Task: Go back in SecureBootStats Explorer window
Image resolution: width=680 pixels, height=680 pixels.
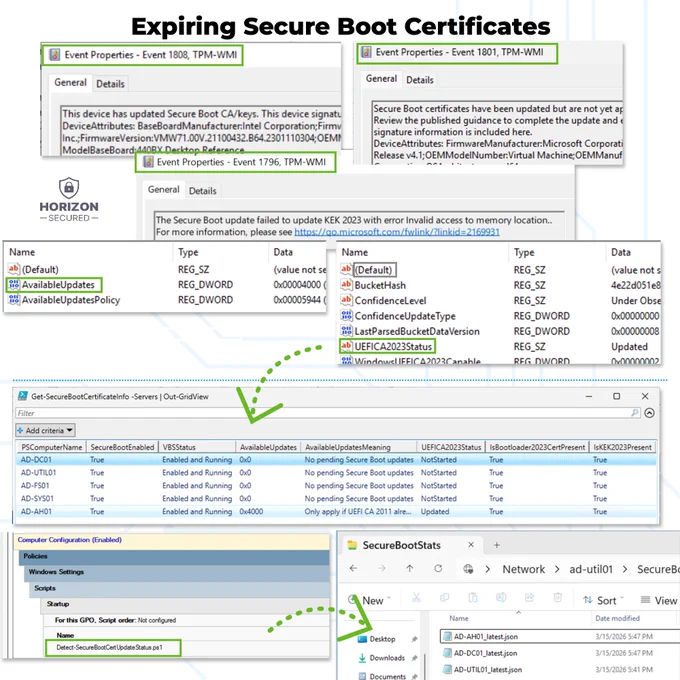Action: click(353, 569)
